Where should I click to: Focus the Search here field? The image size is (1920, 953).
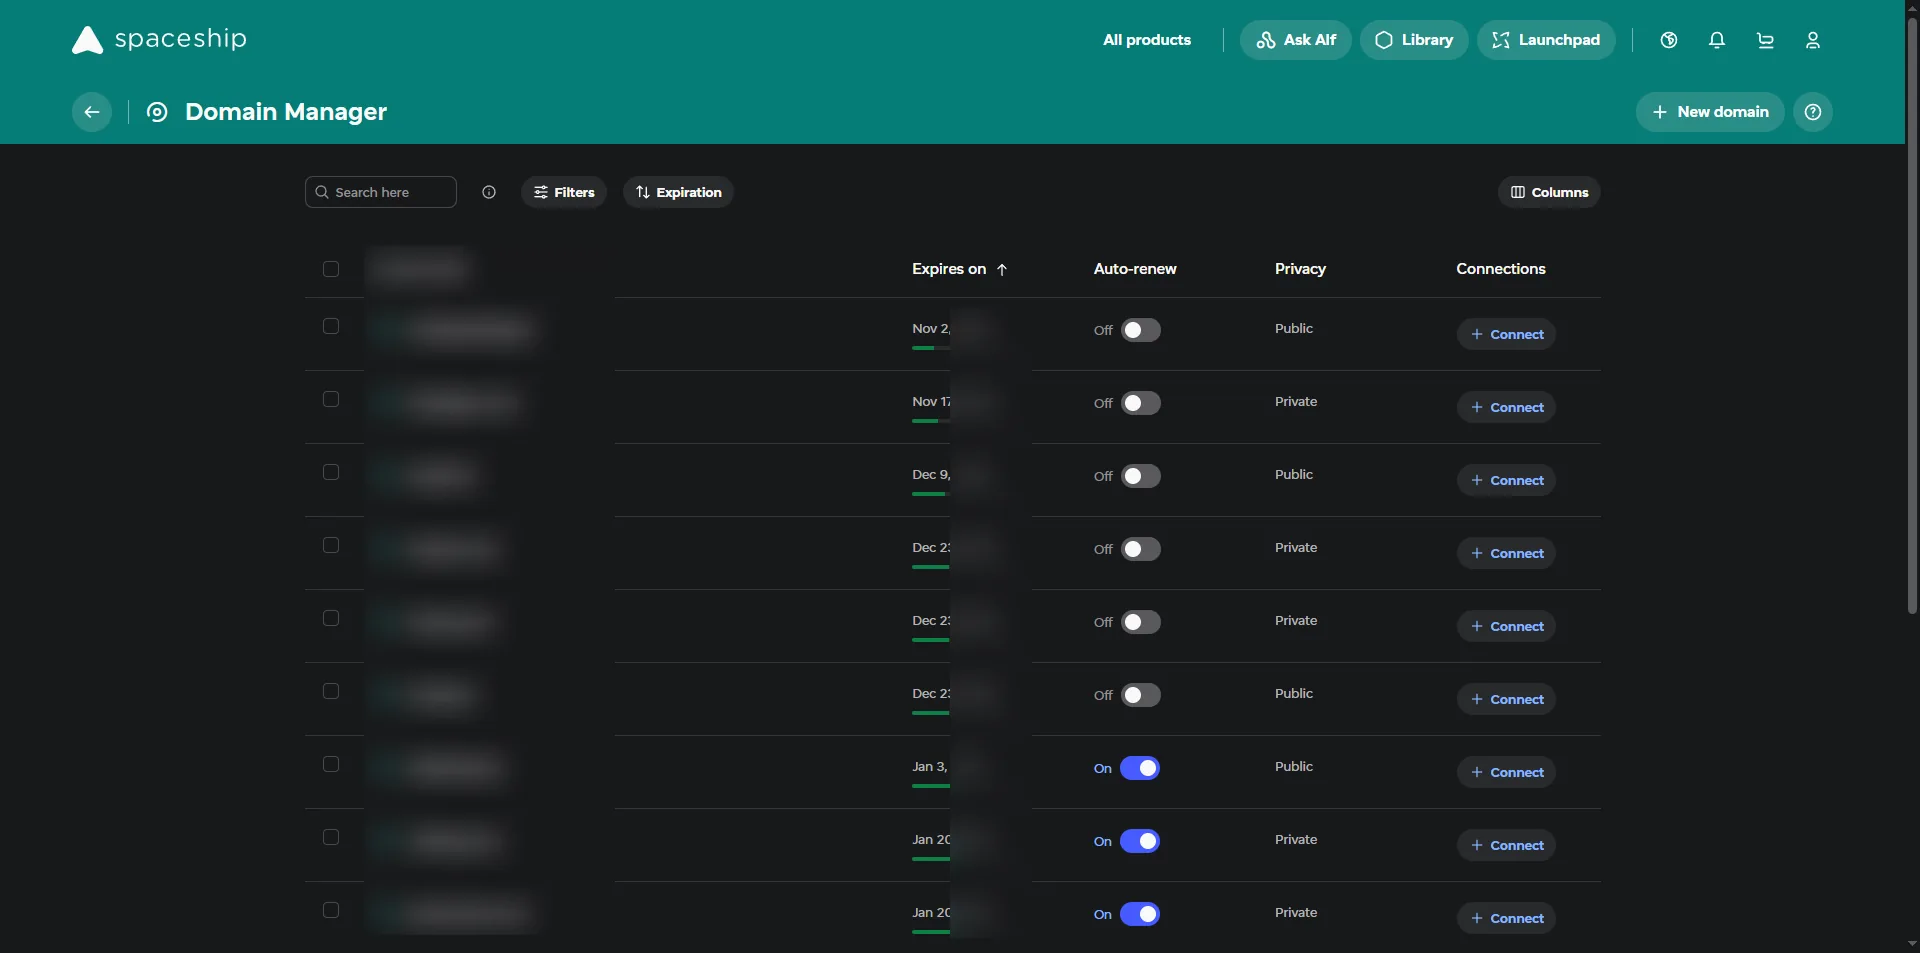[x=381, y=192]
